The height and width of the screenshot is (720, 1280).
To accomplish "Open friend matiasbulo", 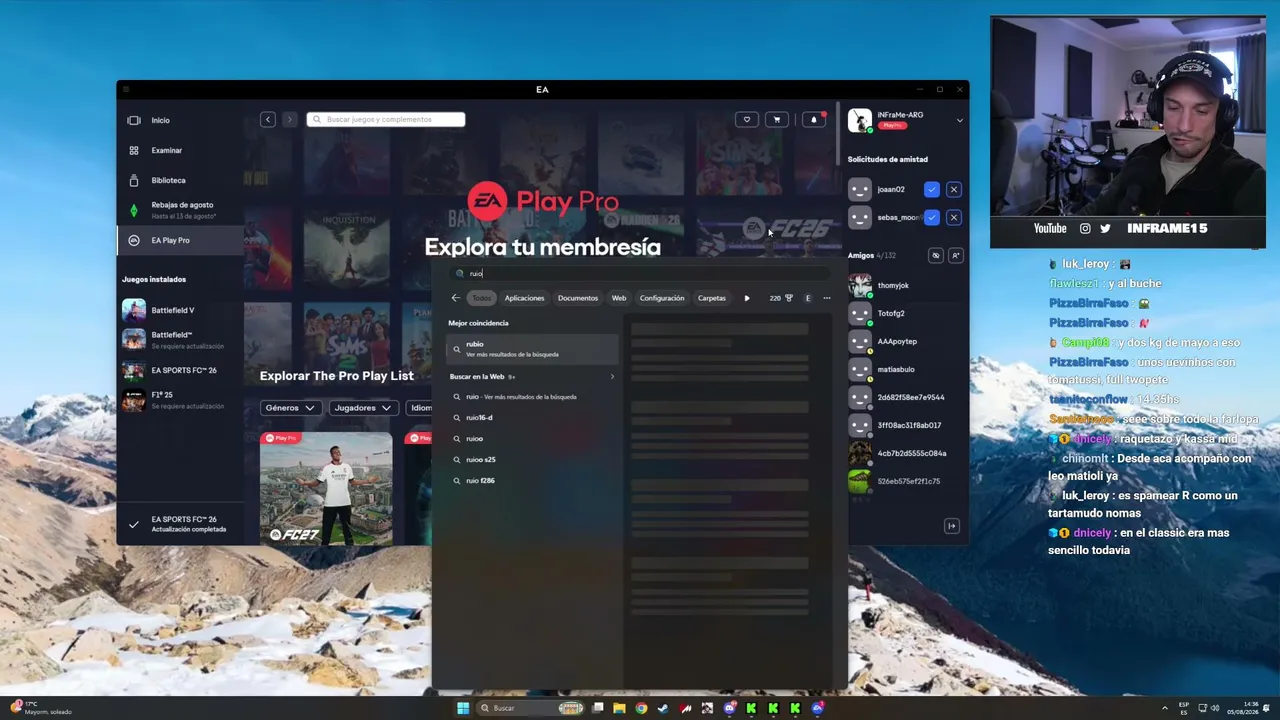I will pos(906,369).
